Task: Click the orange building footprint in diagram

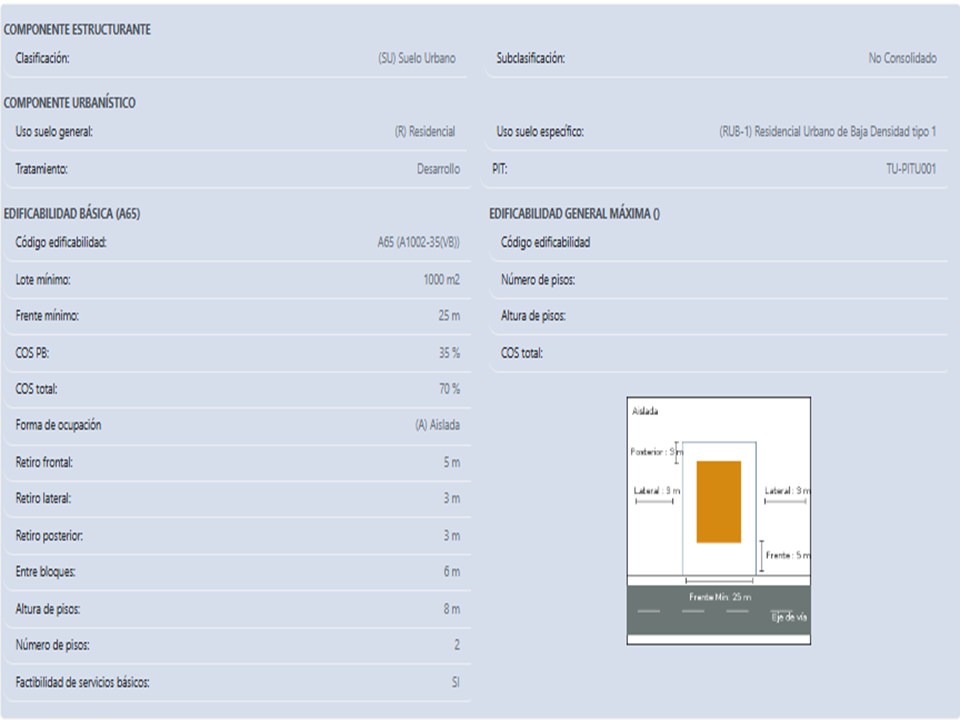Action: point(719,502)
